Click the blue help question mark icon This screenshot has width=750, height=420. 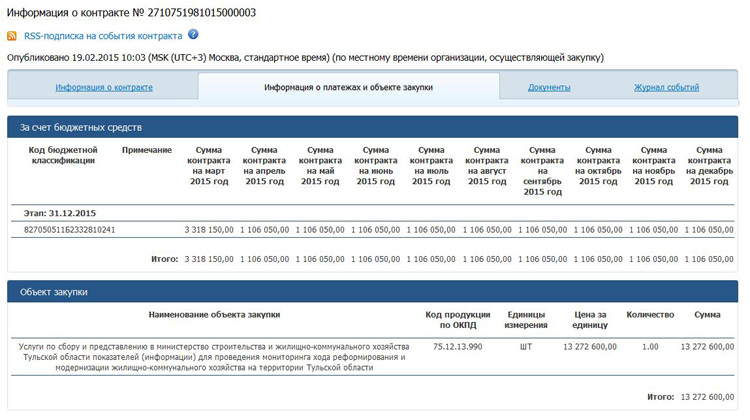pos(193,35)
